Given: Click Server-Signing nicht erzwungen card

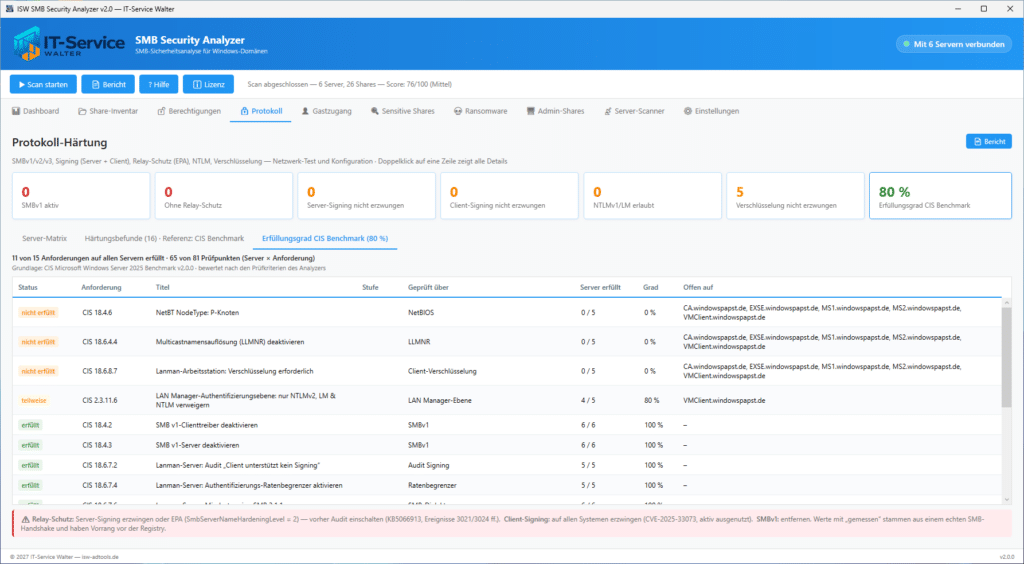Looking at the screenshot, I should click(366, 196).
